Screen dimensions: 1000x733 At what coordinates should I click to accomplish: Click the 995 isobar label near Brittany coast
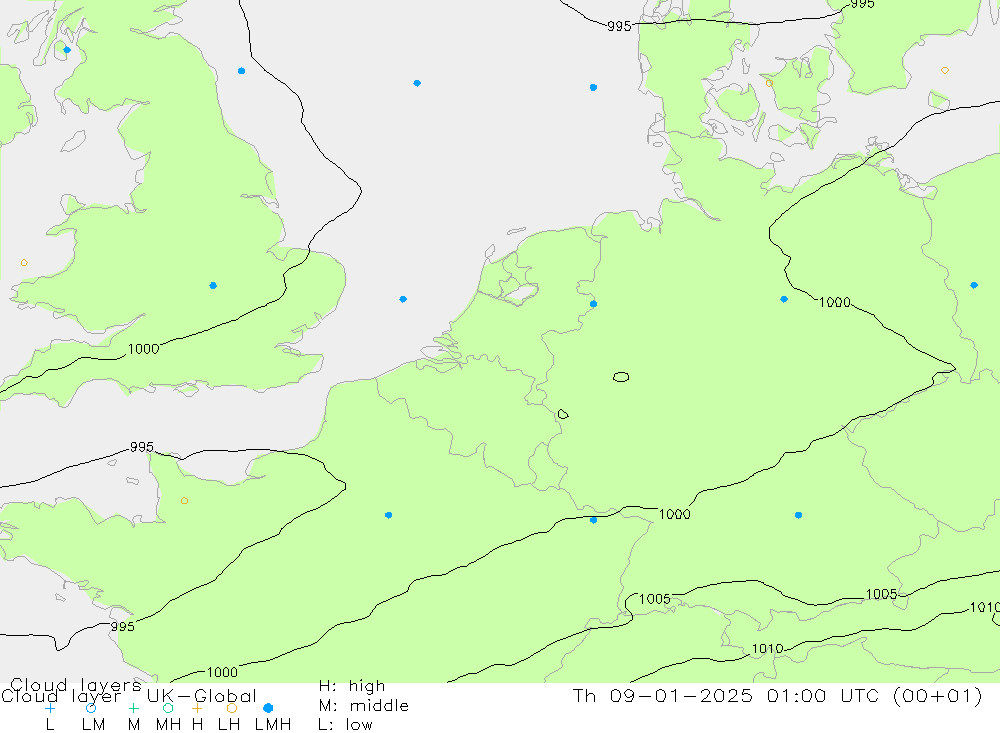122,626
